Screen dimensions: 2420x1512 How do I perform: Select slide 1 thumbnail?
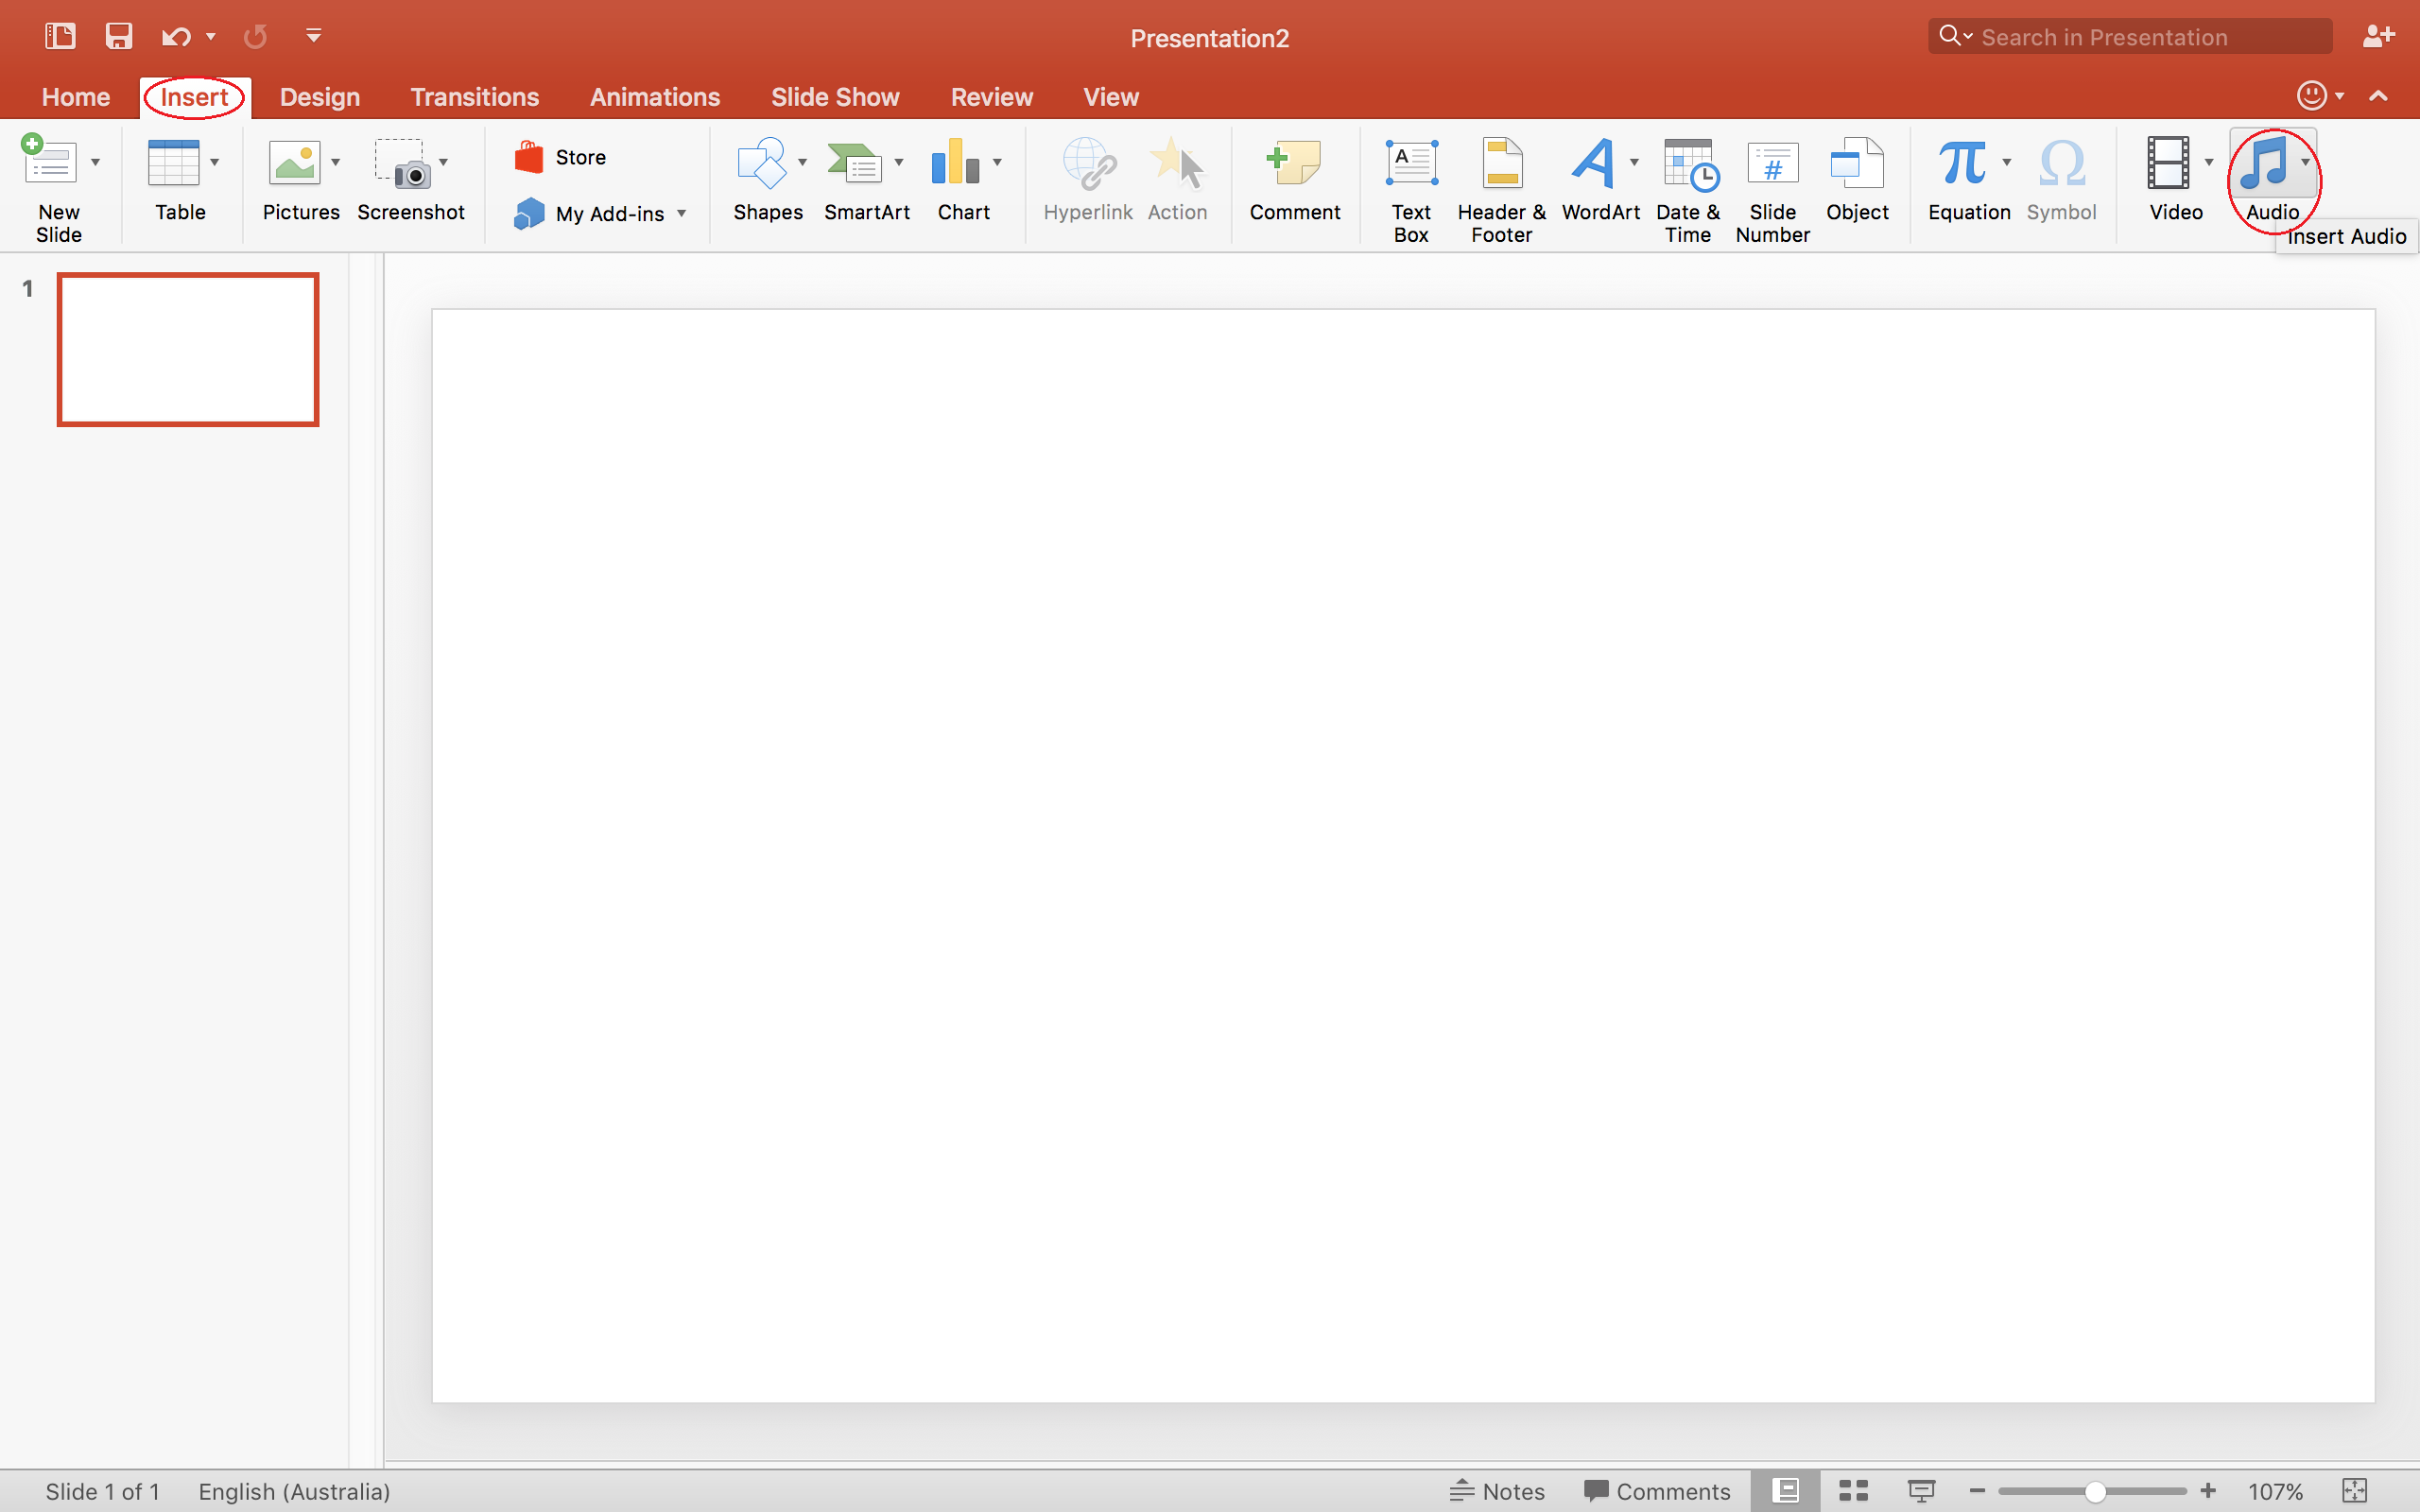188,349
